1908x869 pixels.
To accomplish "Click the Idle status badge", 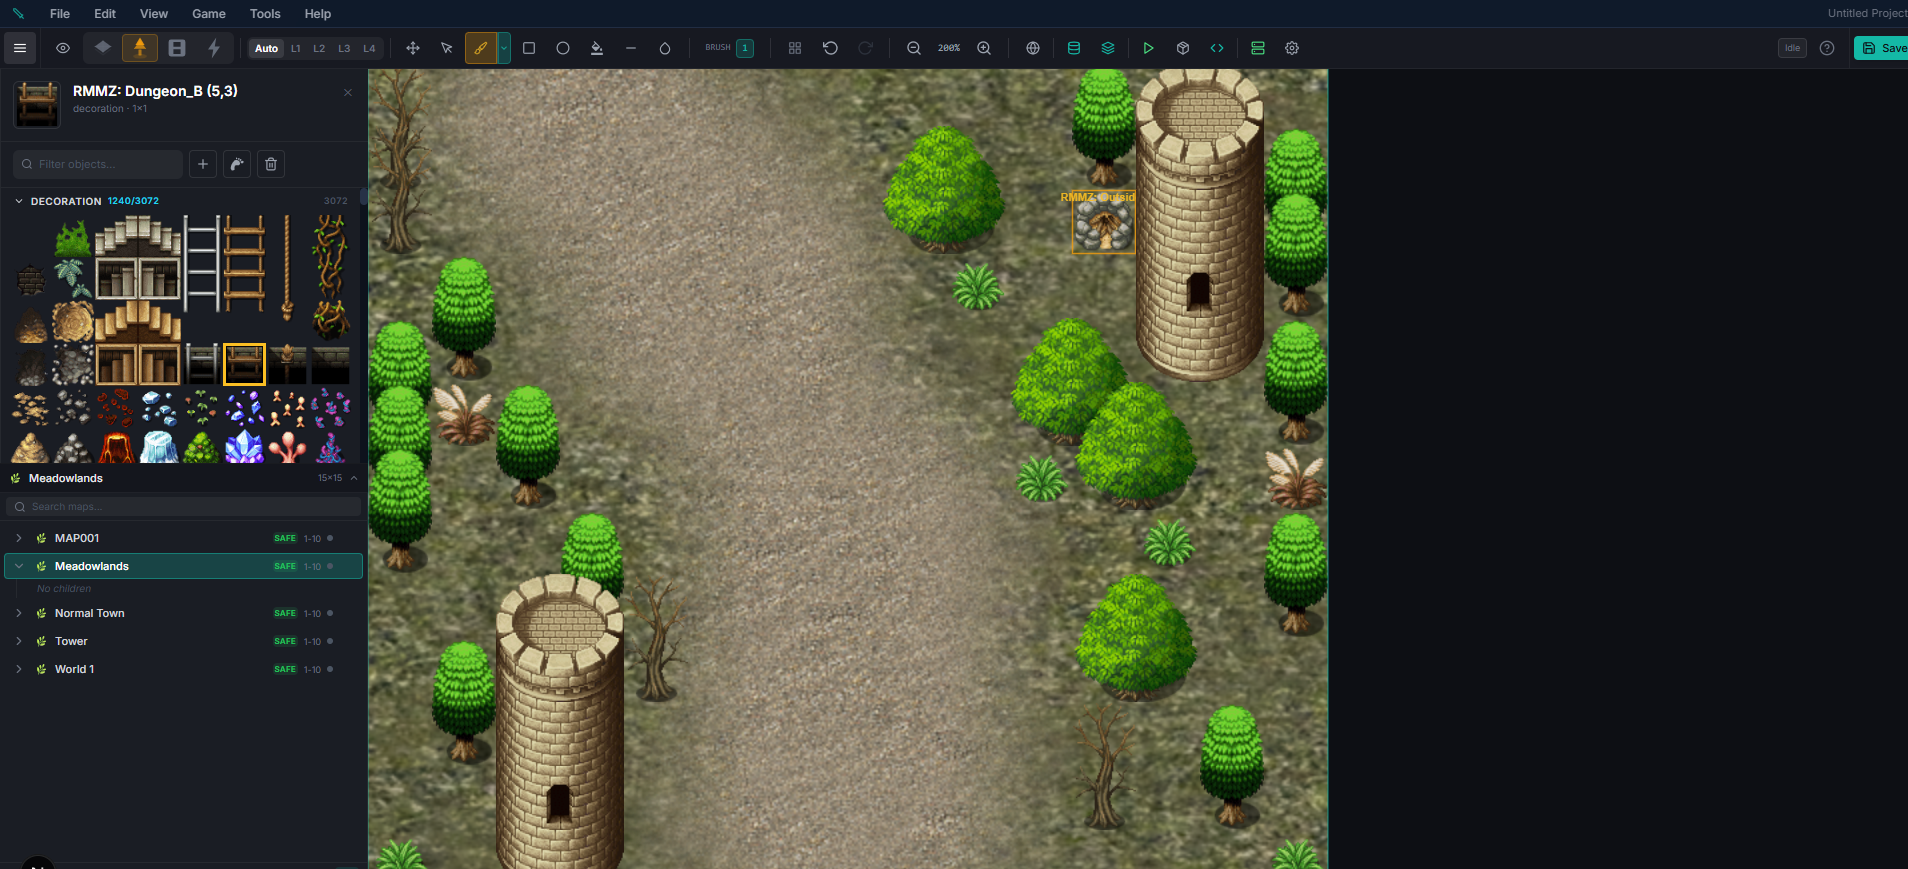I will pyautogui.click(x=1792, y=48).
